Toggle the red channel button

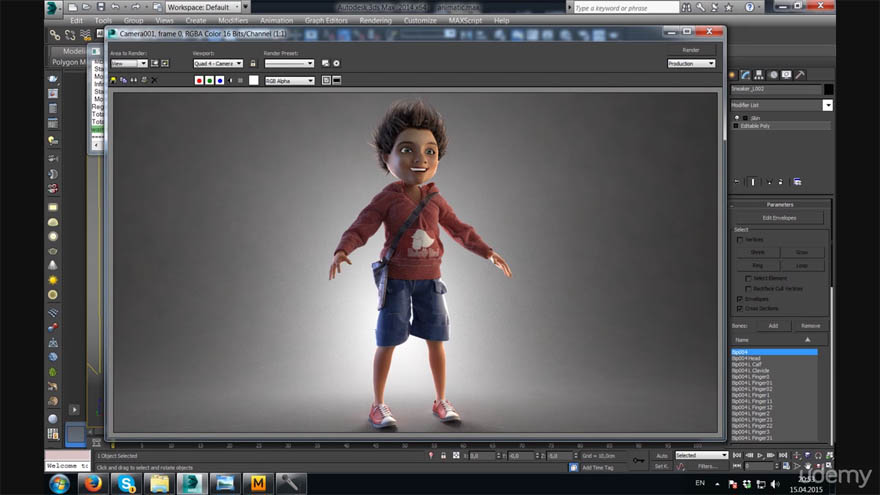[199, 80]
